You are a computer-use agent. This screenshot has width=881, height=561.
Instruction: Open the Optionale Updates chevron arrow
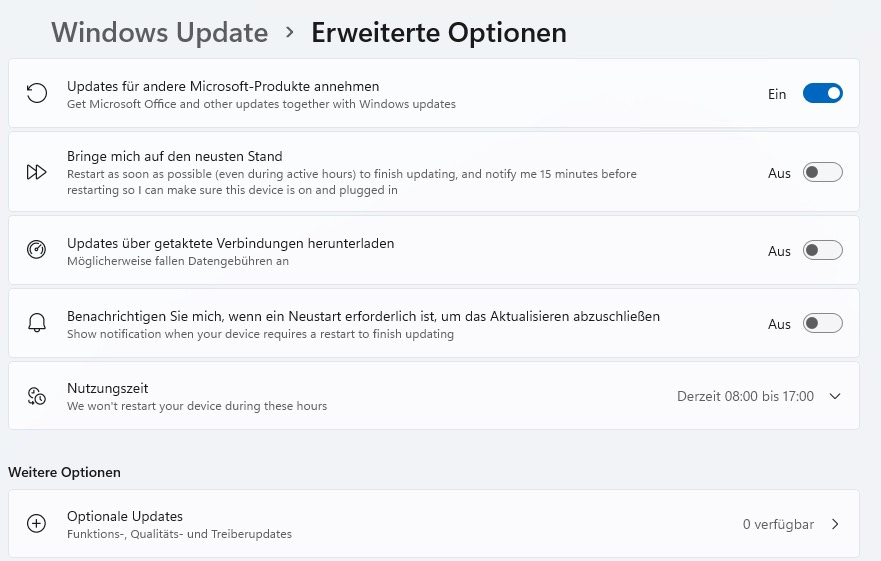pos(835,524)
